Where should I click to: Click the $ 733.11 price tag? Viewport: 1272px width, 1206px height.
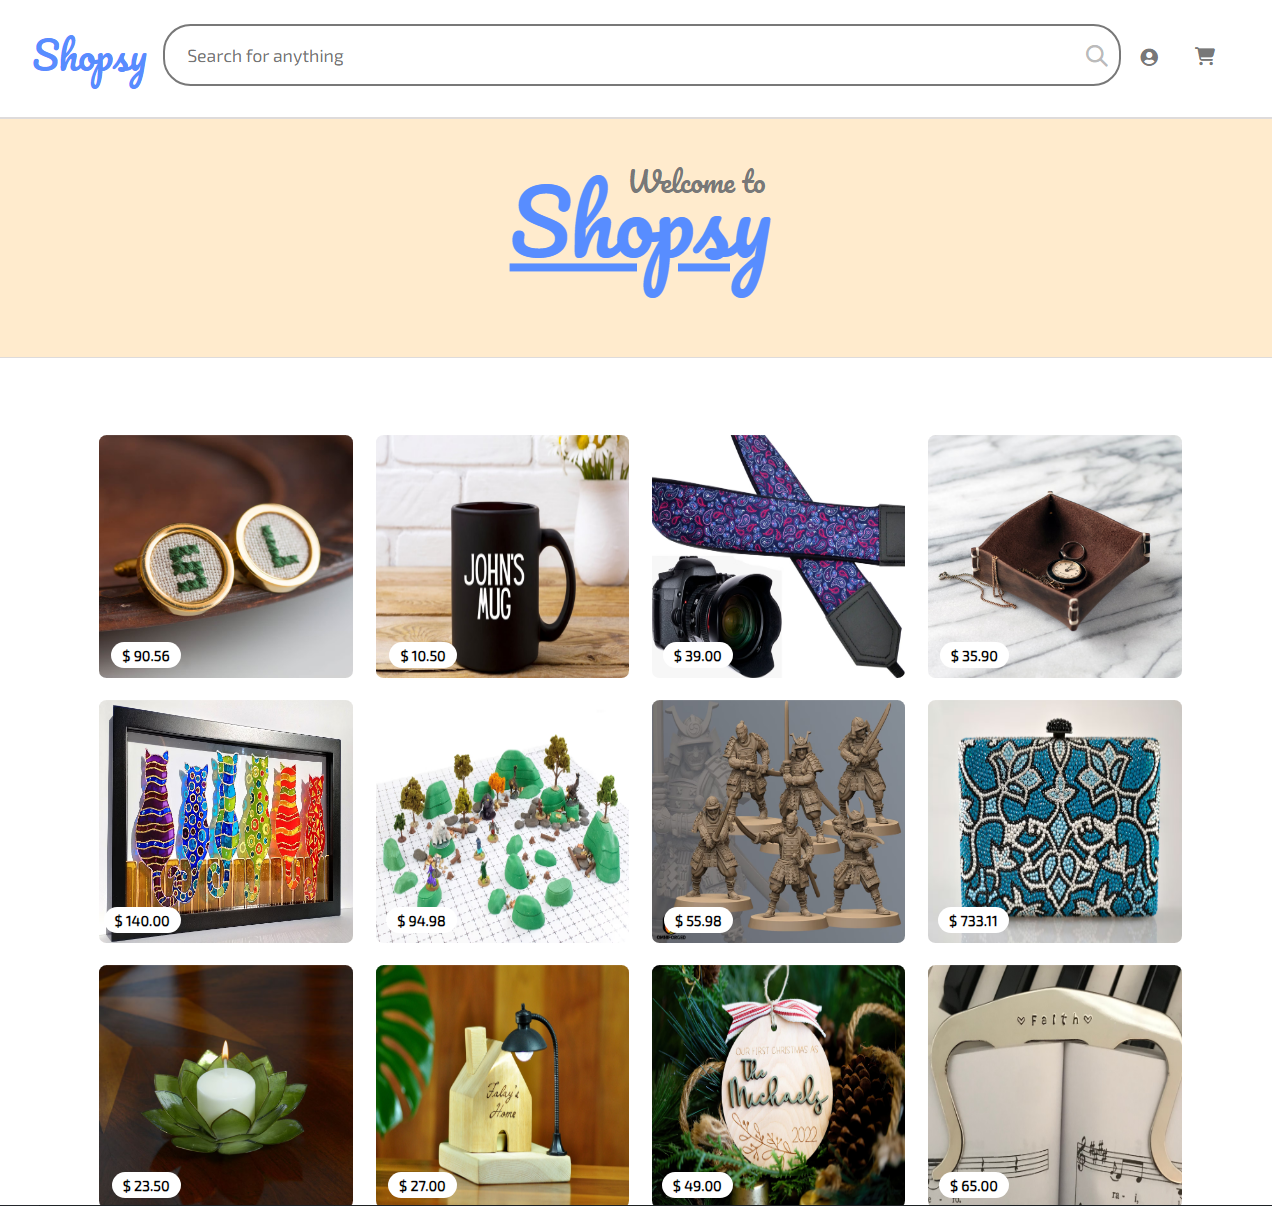pyautogui.click(x=973, y=921)
